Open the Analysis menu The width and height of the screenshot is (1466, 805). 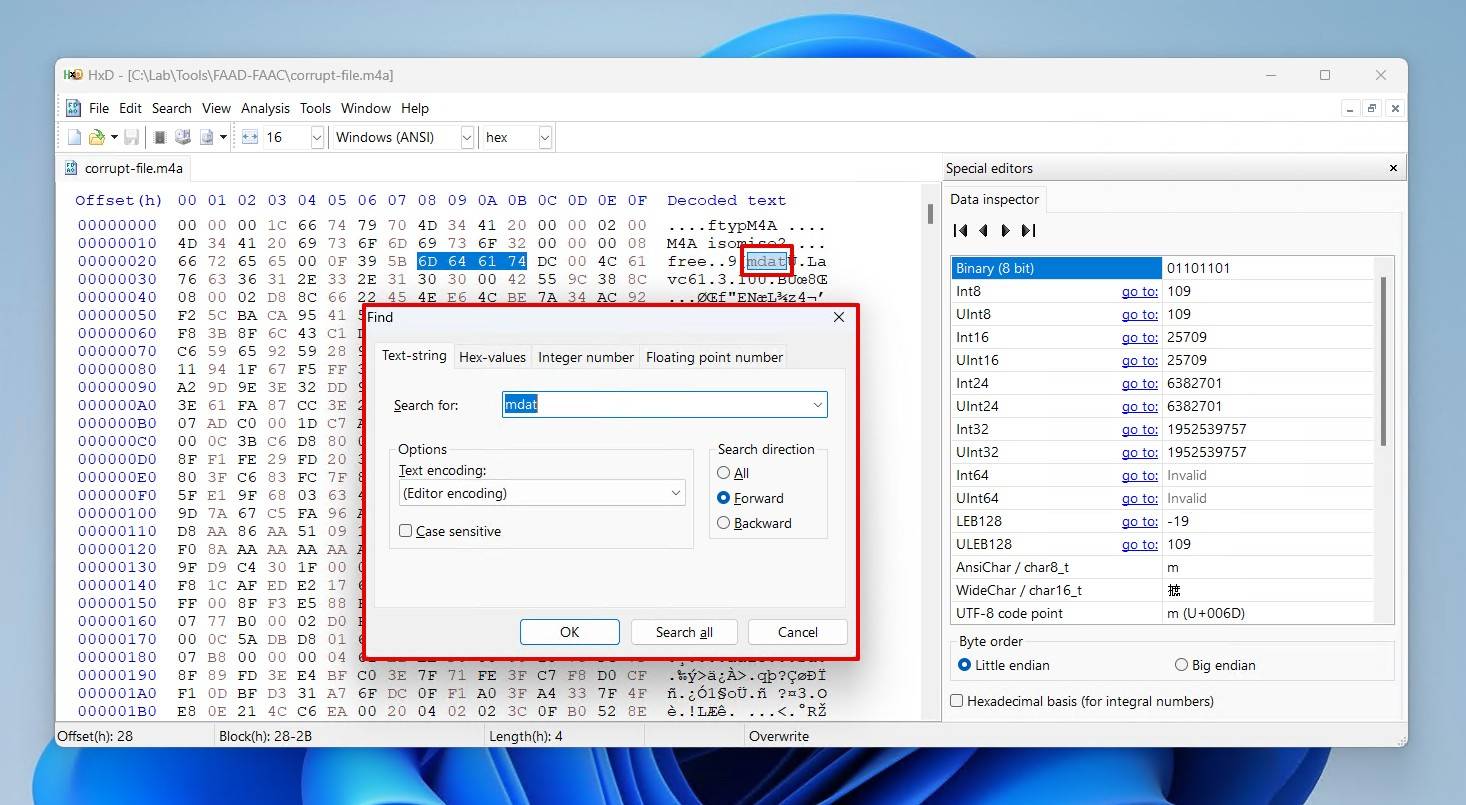265,108
